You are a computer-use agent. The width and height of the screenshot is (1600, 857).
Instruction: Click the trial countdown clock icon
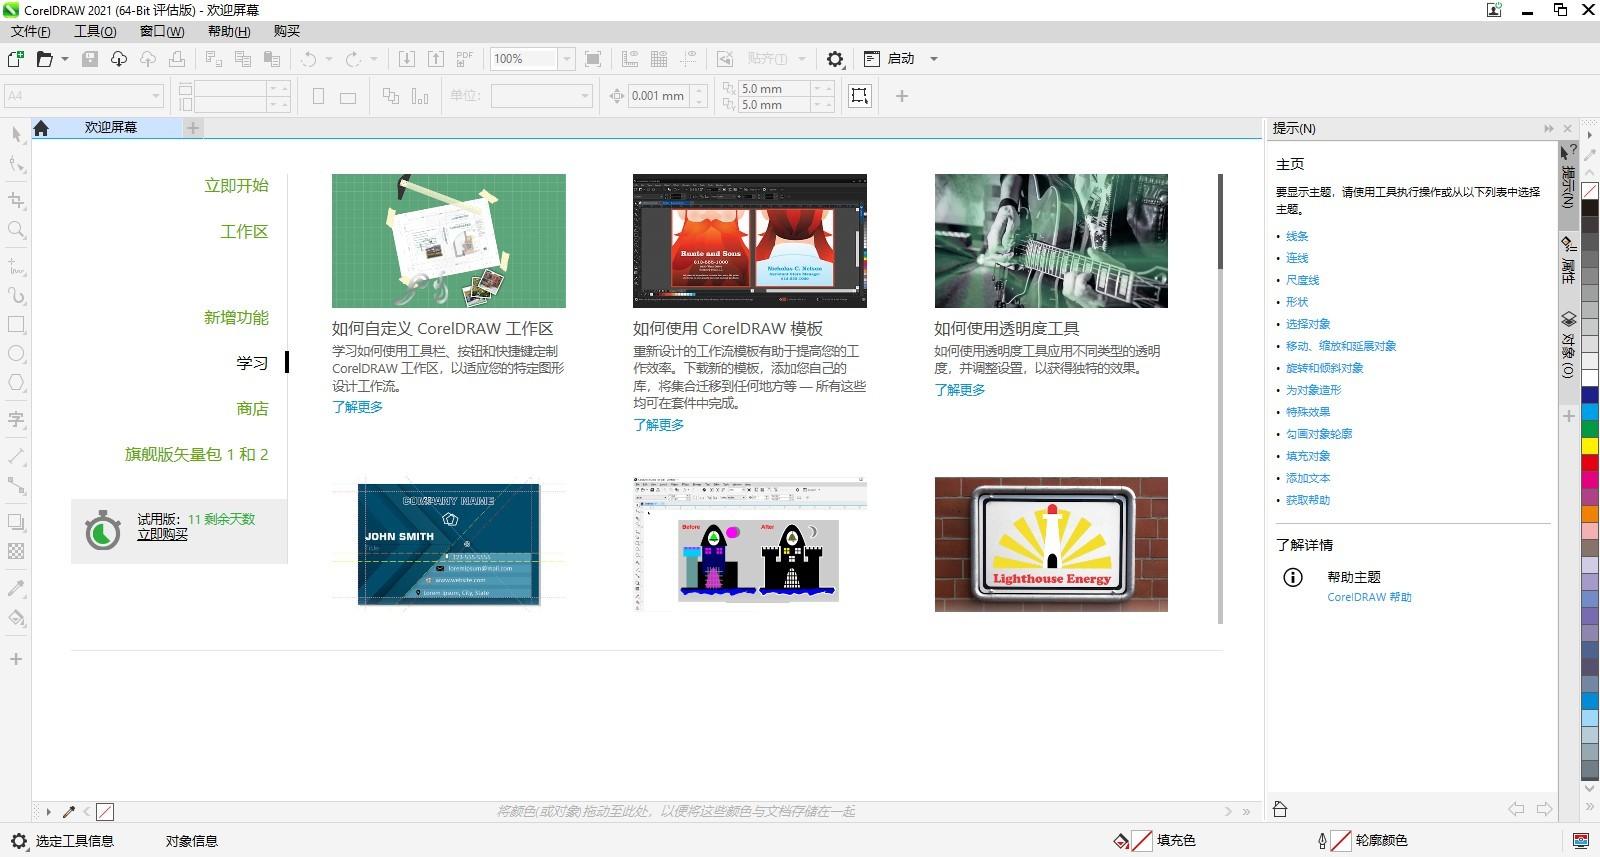coord(103,530)
